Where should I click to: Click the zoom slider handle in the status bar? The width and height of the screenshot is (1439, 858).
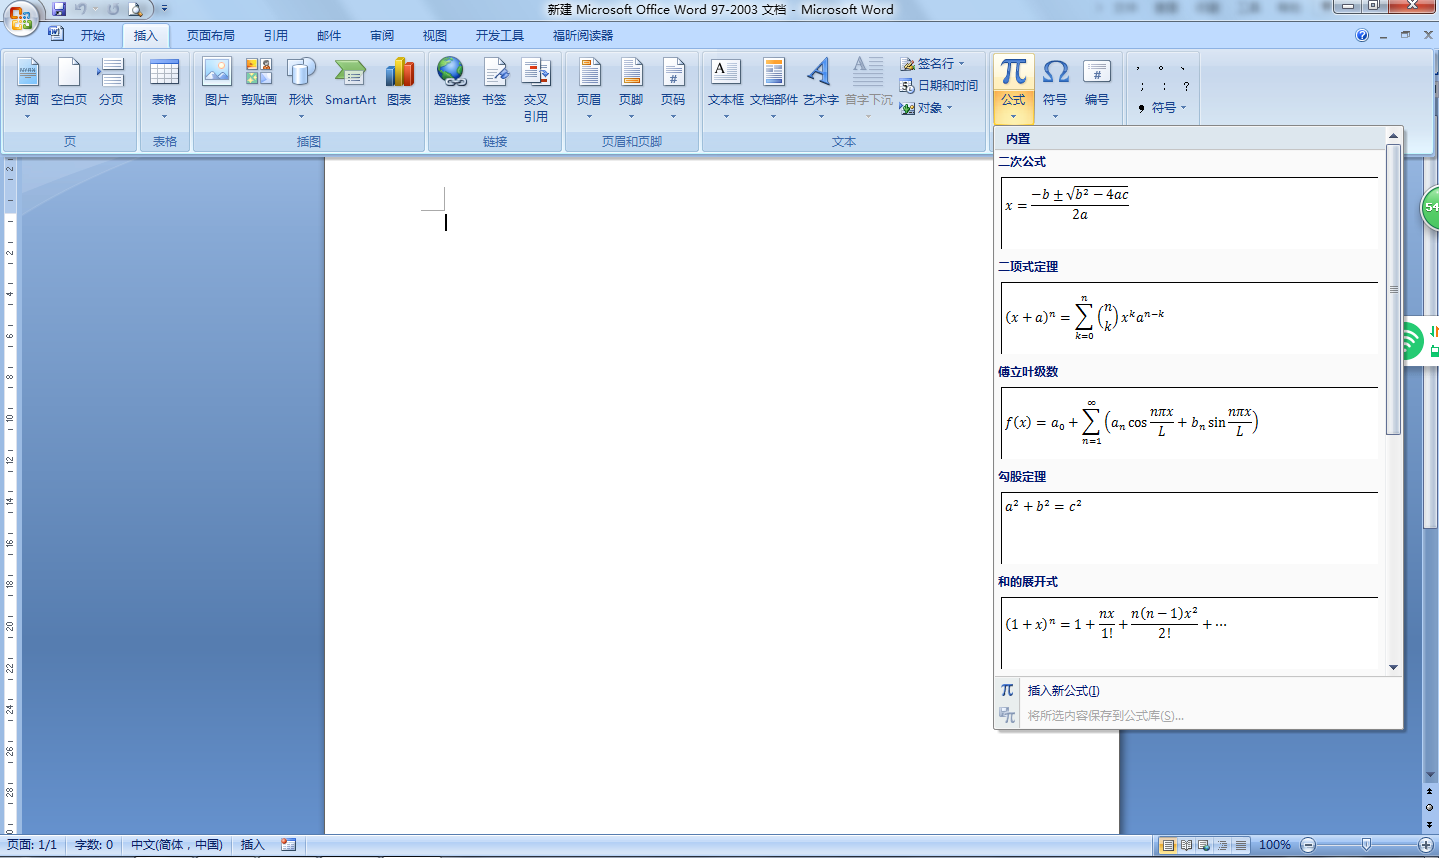(1367, 845)
